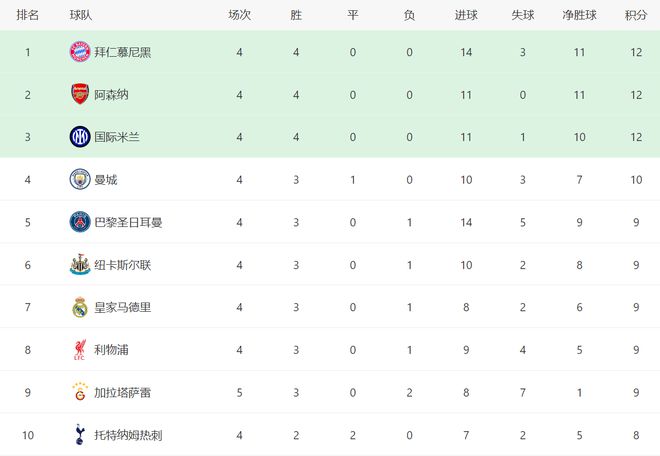The width and height of the screenshot is (660, 456).
Task: Click the 净胜球 column header
Action: (x=579, y=15)
